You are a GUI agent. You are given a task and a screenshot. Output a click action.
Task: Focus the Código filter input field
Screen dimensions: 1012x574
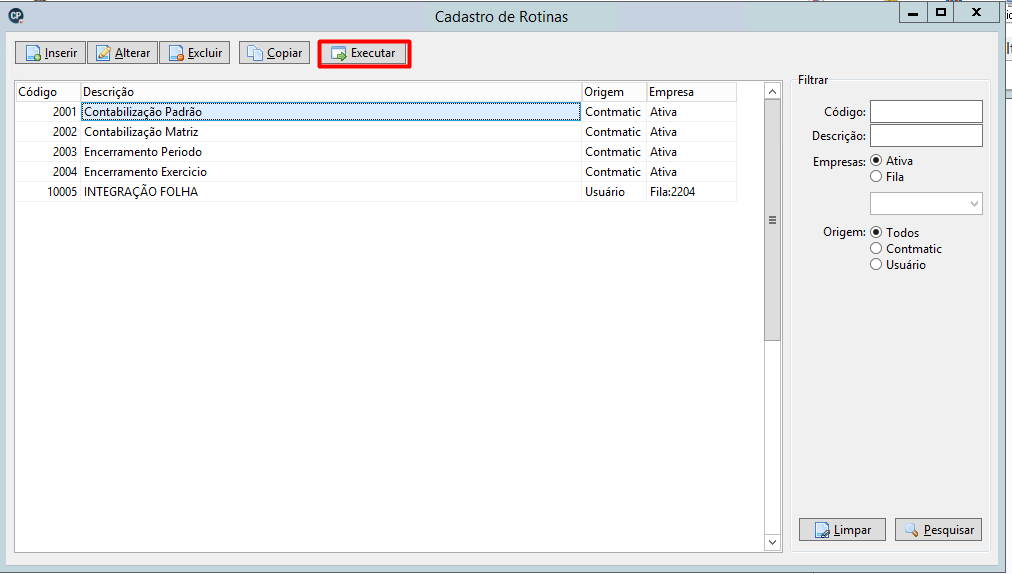(926, 111)
